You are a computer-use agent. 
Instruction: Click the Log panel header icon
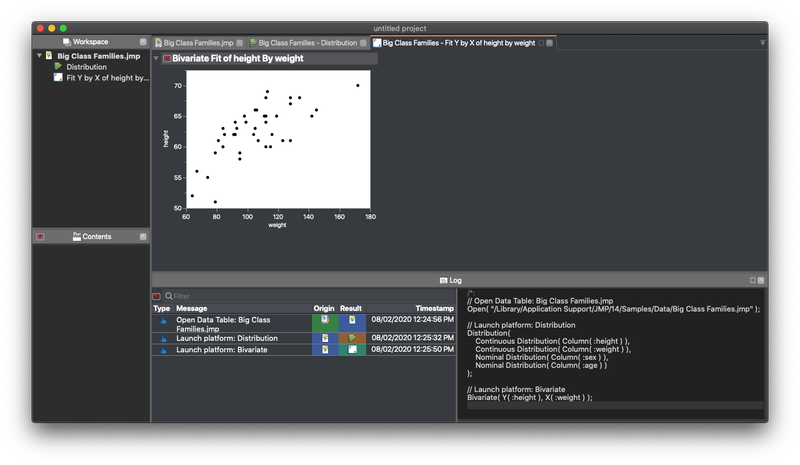pyautogui.click(x=443, y=280)
